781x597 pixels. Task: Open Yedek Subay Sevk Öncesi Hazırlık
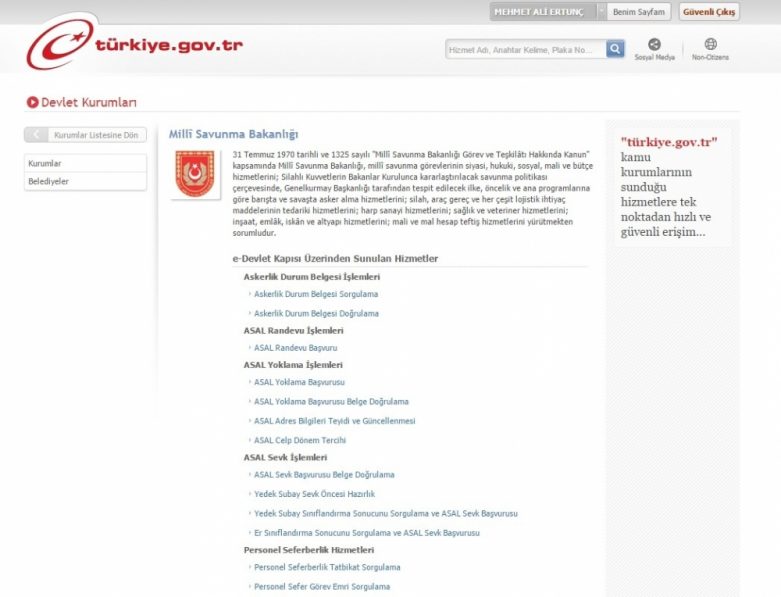tap(314, 494)
